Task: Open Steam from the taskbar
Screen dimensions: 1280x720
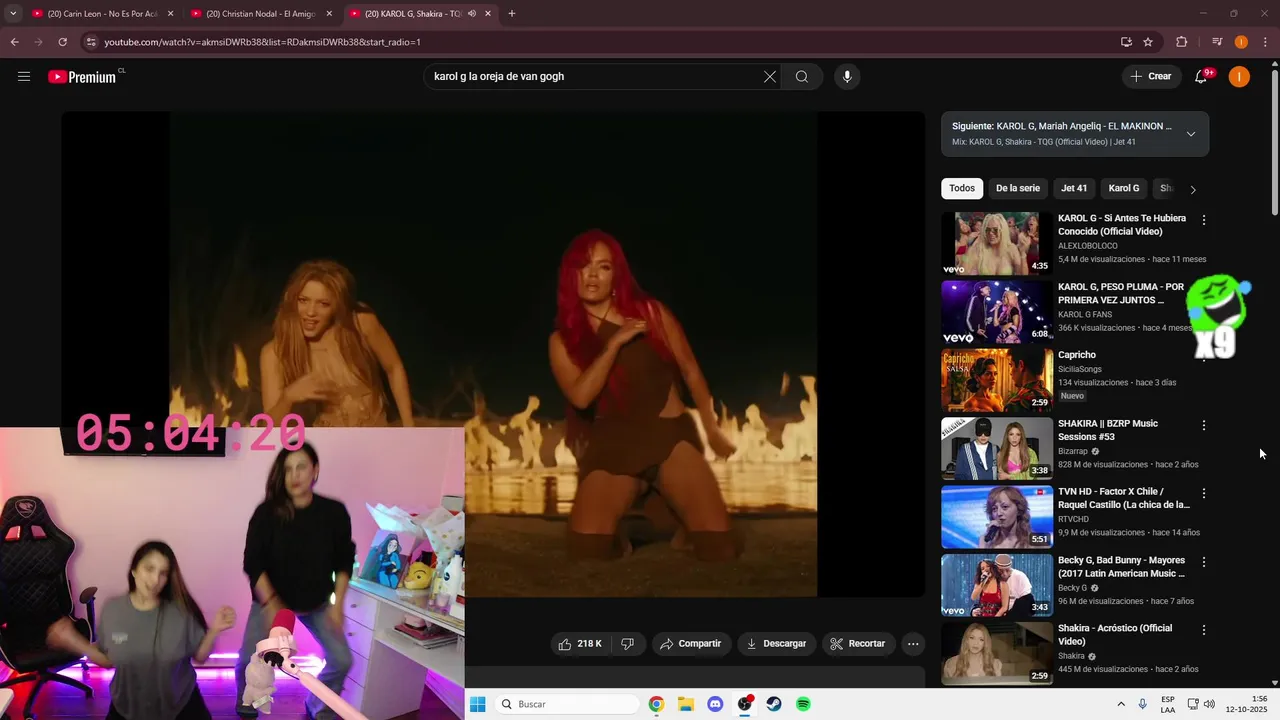Action: coord(774,704)
